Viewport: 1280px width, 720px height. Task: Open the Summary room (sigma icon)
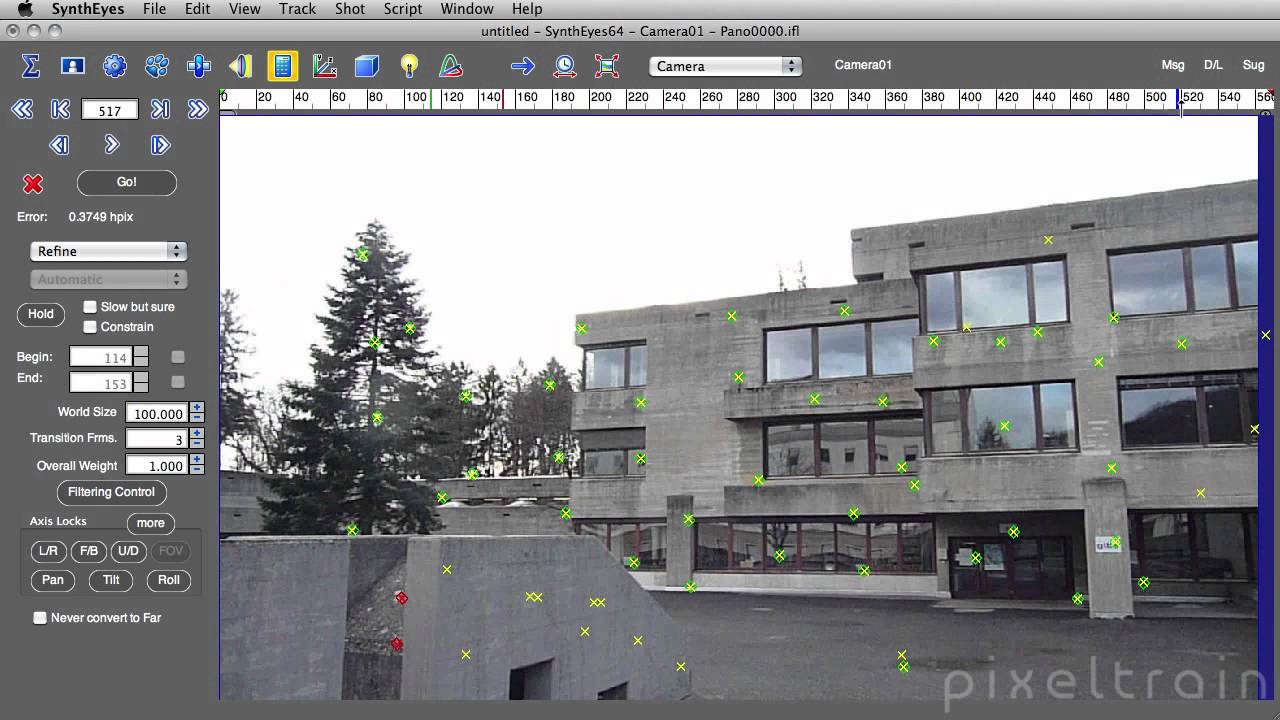tap(31, 66)
